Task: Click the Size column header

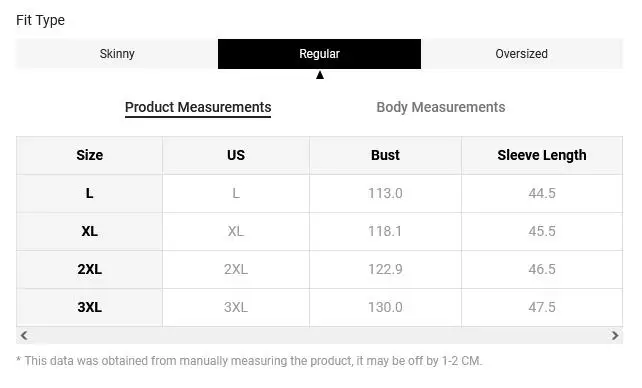Action: pos(89,156)
